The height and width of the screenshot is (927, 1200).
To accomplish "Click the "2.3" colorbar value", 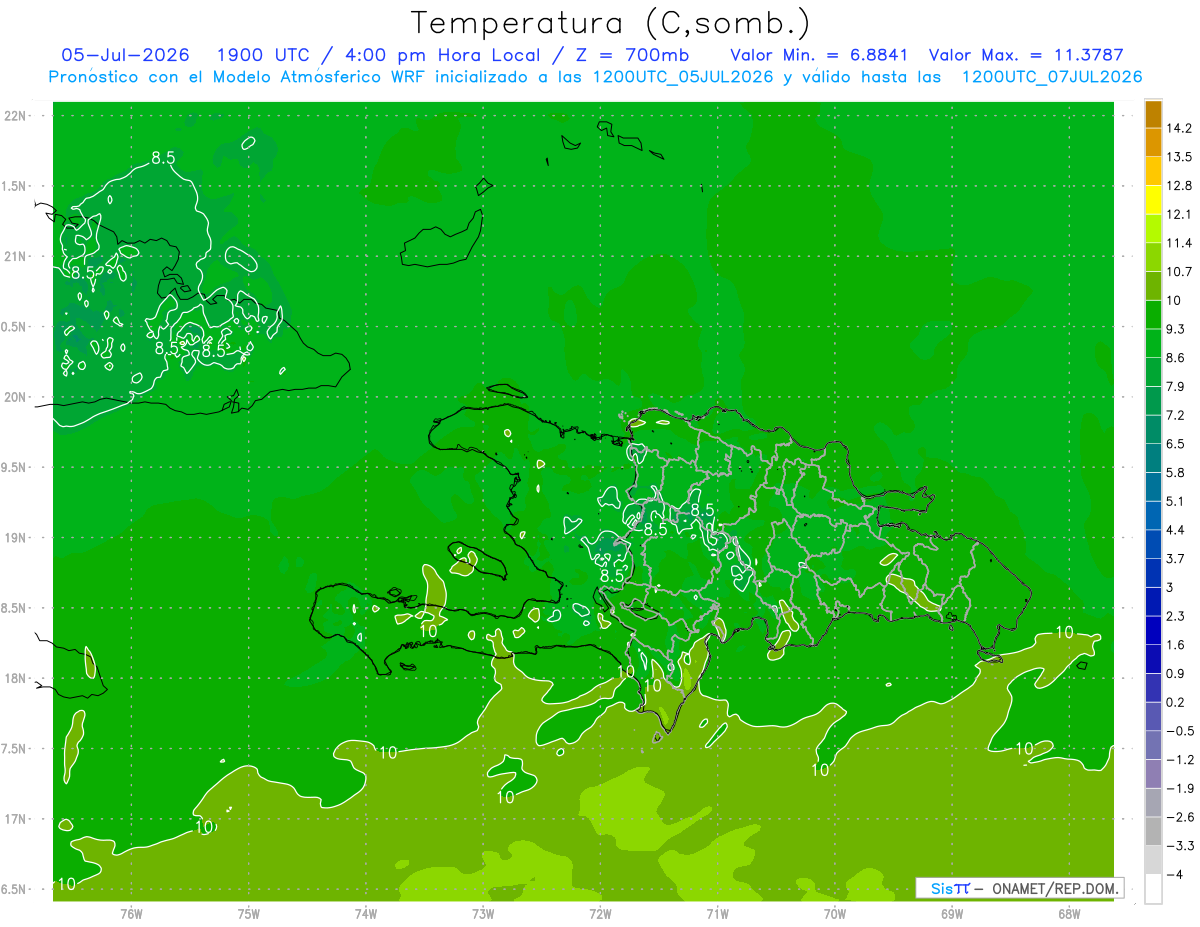I will coord(1176,616).
